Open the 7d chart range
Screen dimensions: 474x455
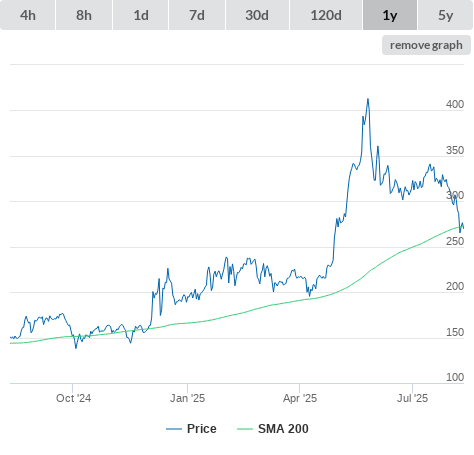(x=197, y=15)
